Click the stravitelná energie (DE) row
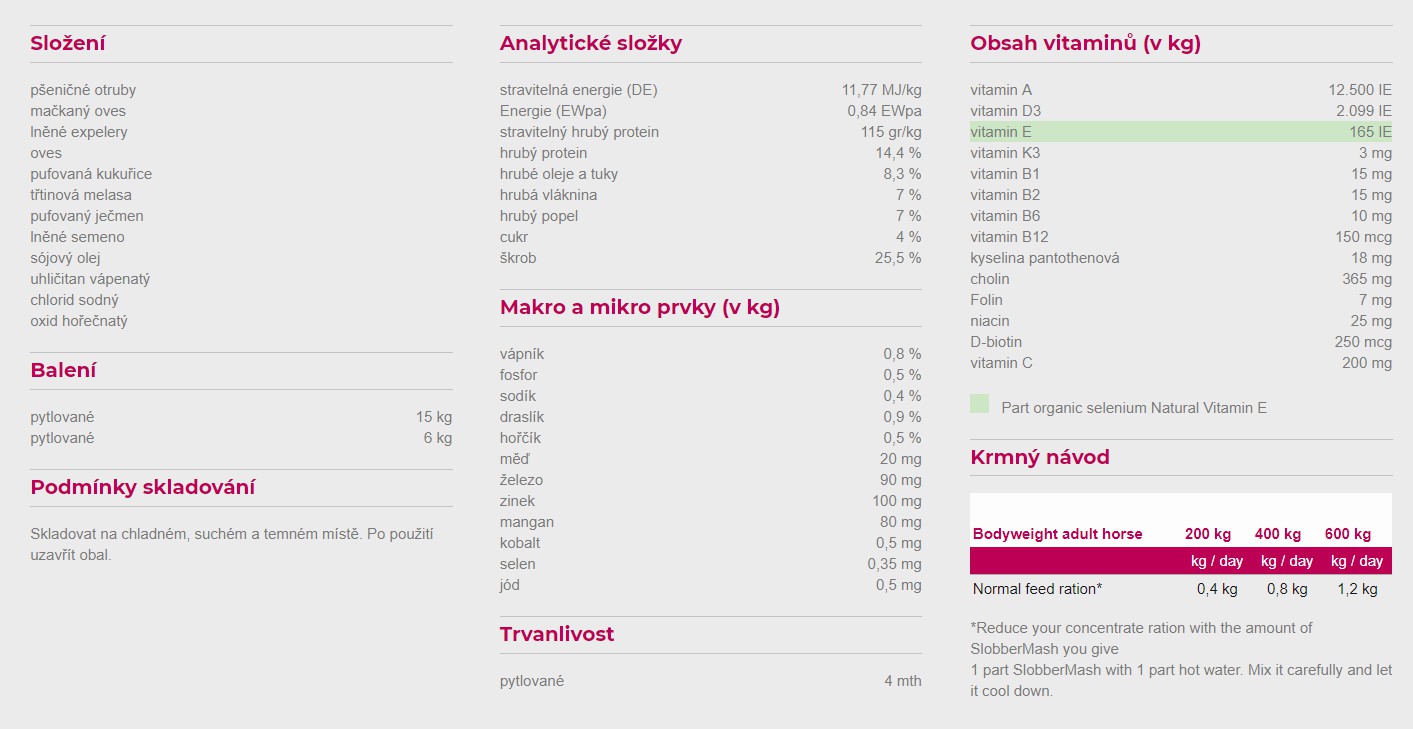The height and width of the screenshot is (729, 1413). point(578,90)
